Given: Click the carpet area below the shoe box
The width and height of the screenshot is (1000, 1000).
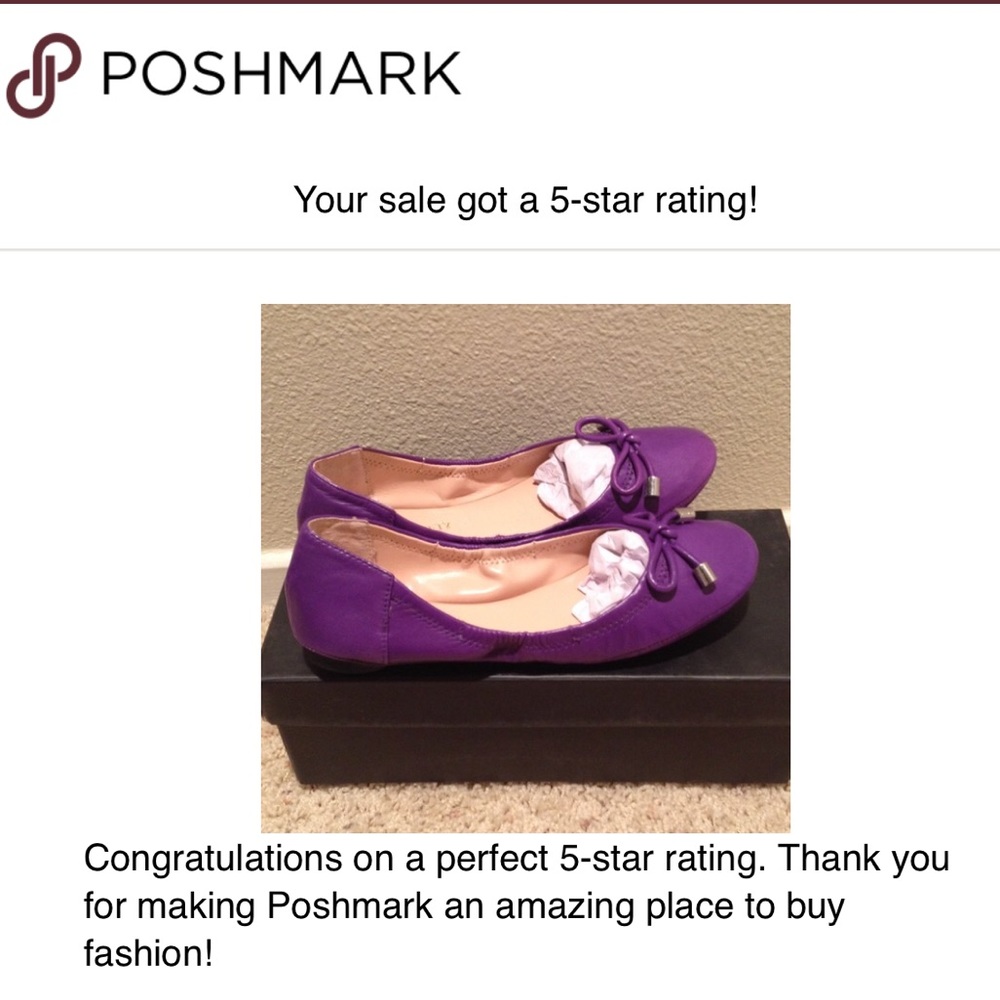Looking at the screenshot, I should [x=526, y=809].
